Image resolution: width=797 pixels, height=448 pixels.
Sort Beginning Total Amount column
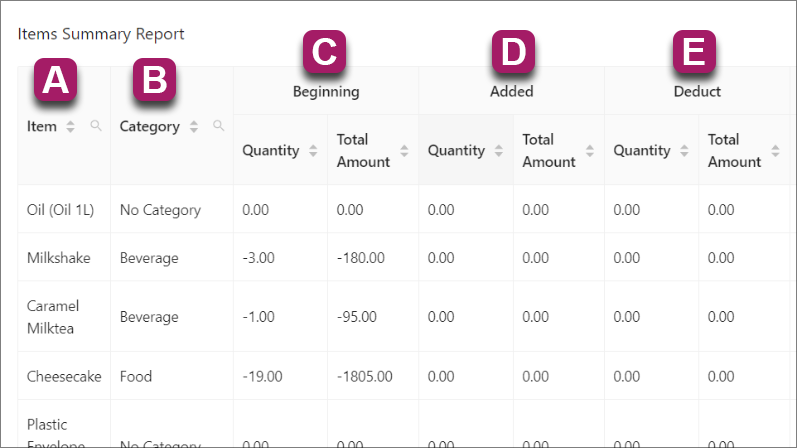(404, 151)
